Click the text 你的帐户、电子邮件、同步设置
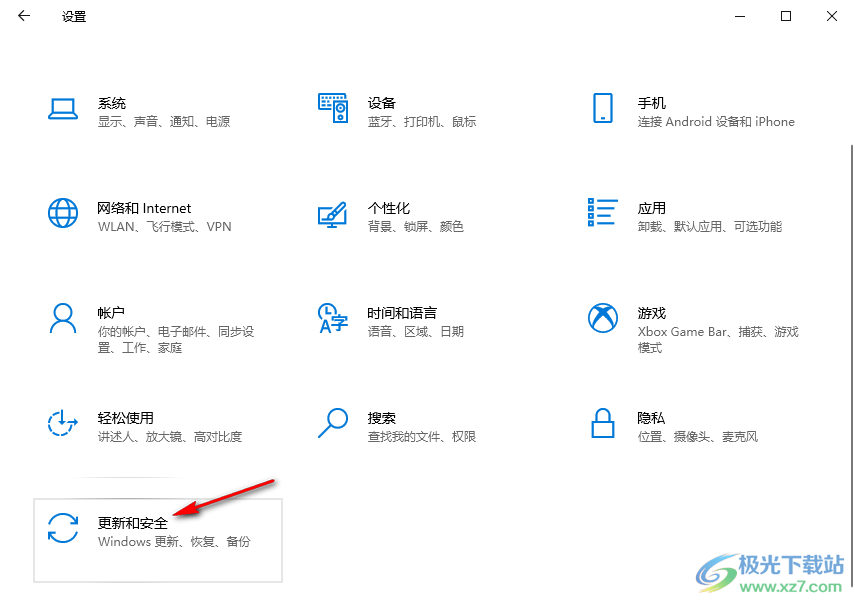The image size is (855, 603). coord(176,340)
